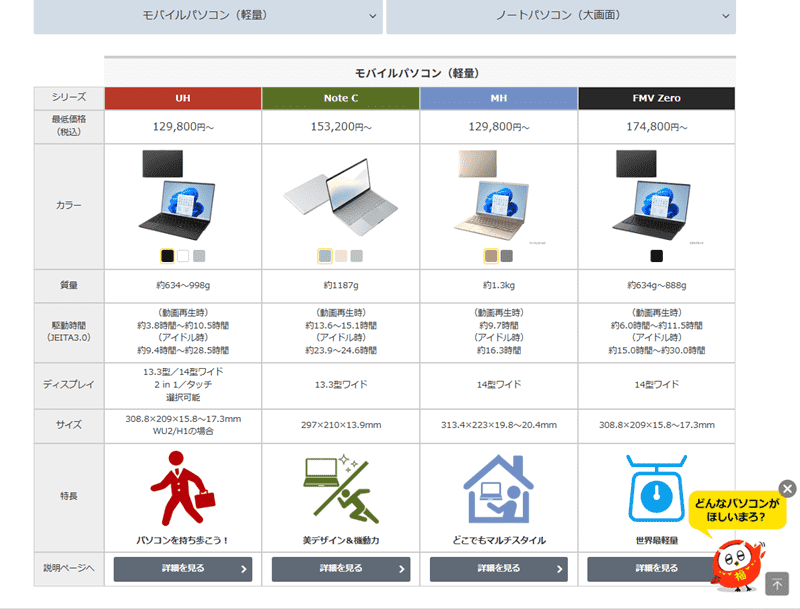The width and height of the screenshot is (800, 610).
Task: Select the dark gray swatch for MH
Action: tap(507, 256)
